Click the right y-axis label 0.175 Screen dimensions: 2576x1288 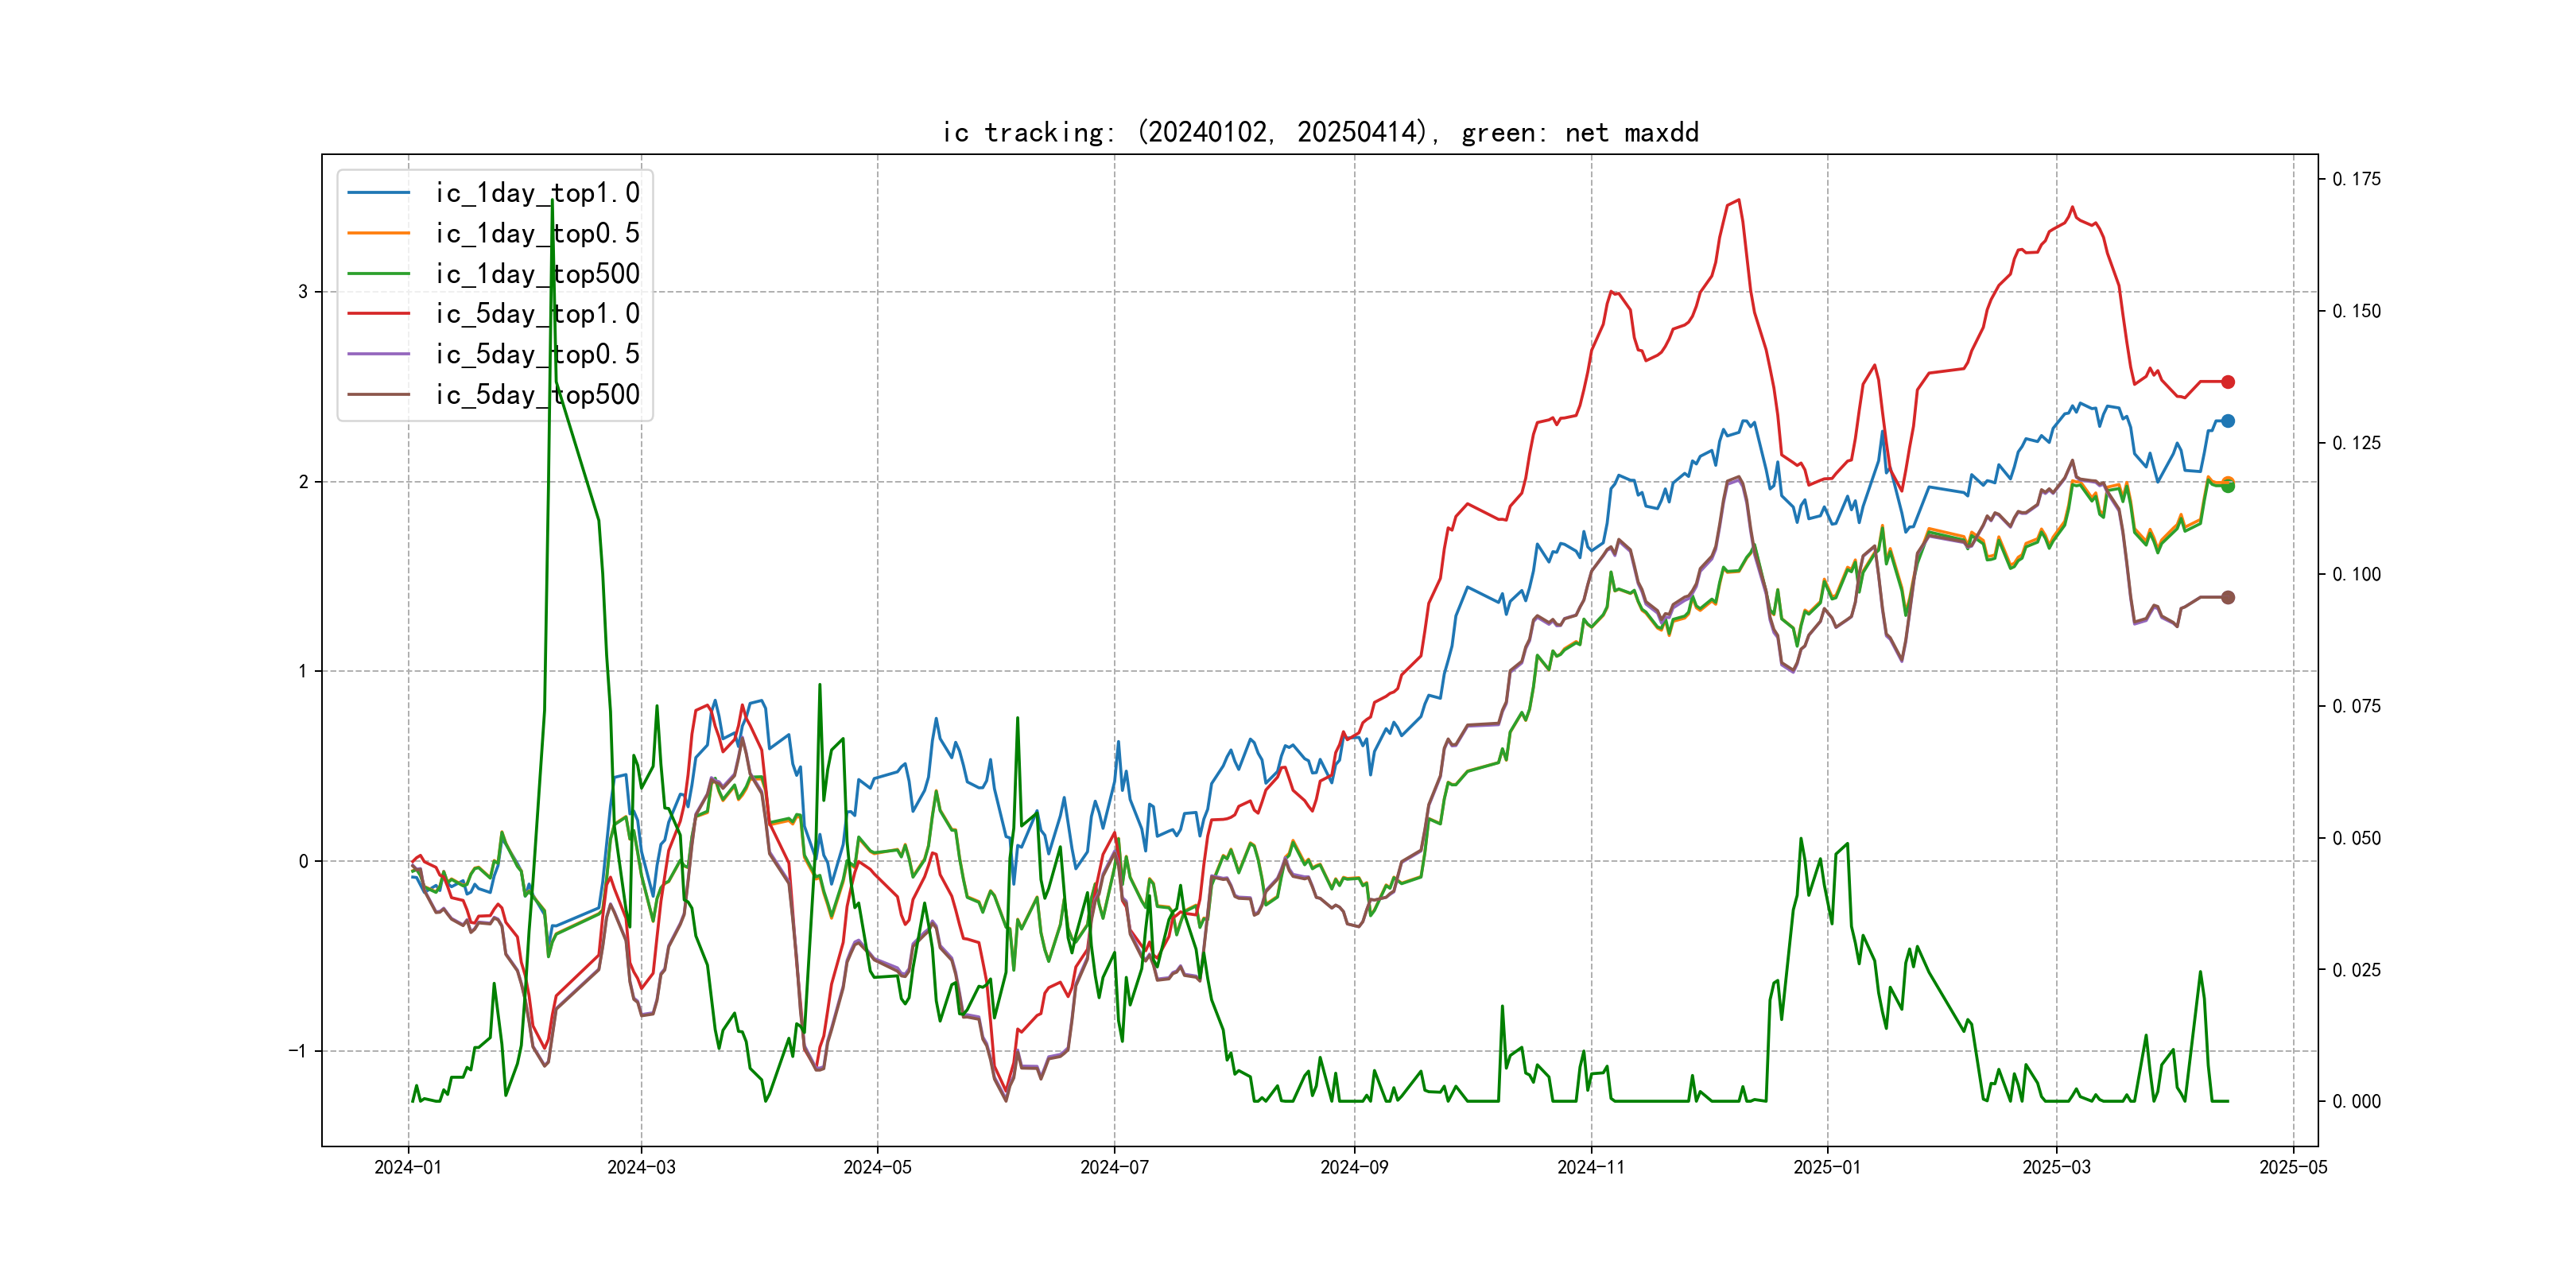point(2356,179)
